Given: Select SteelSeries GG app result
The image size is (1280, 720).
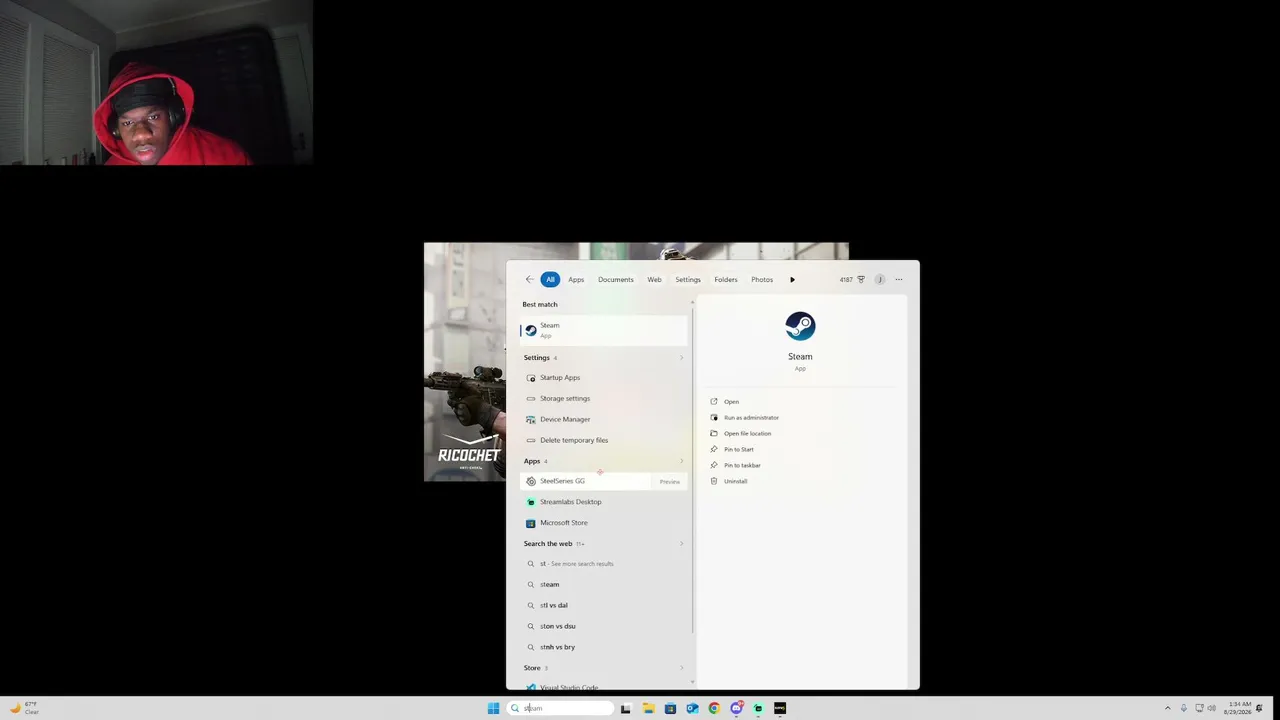Looking at the screenshot, I should [604, 481].
